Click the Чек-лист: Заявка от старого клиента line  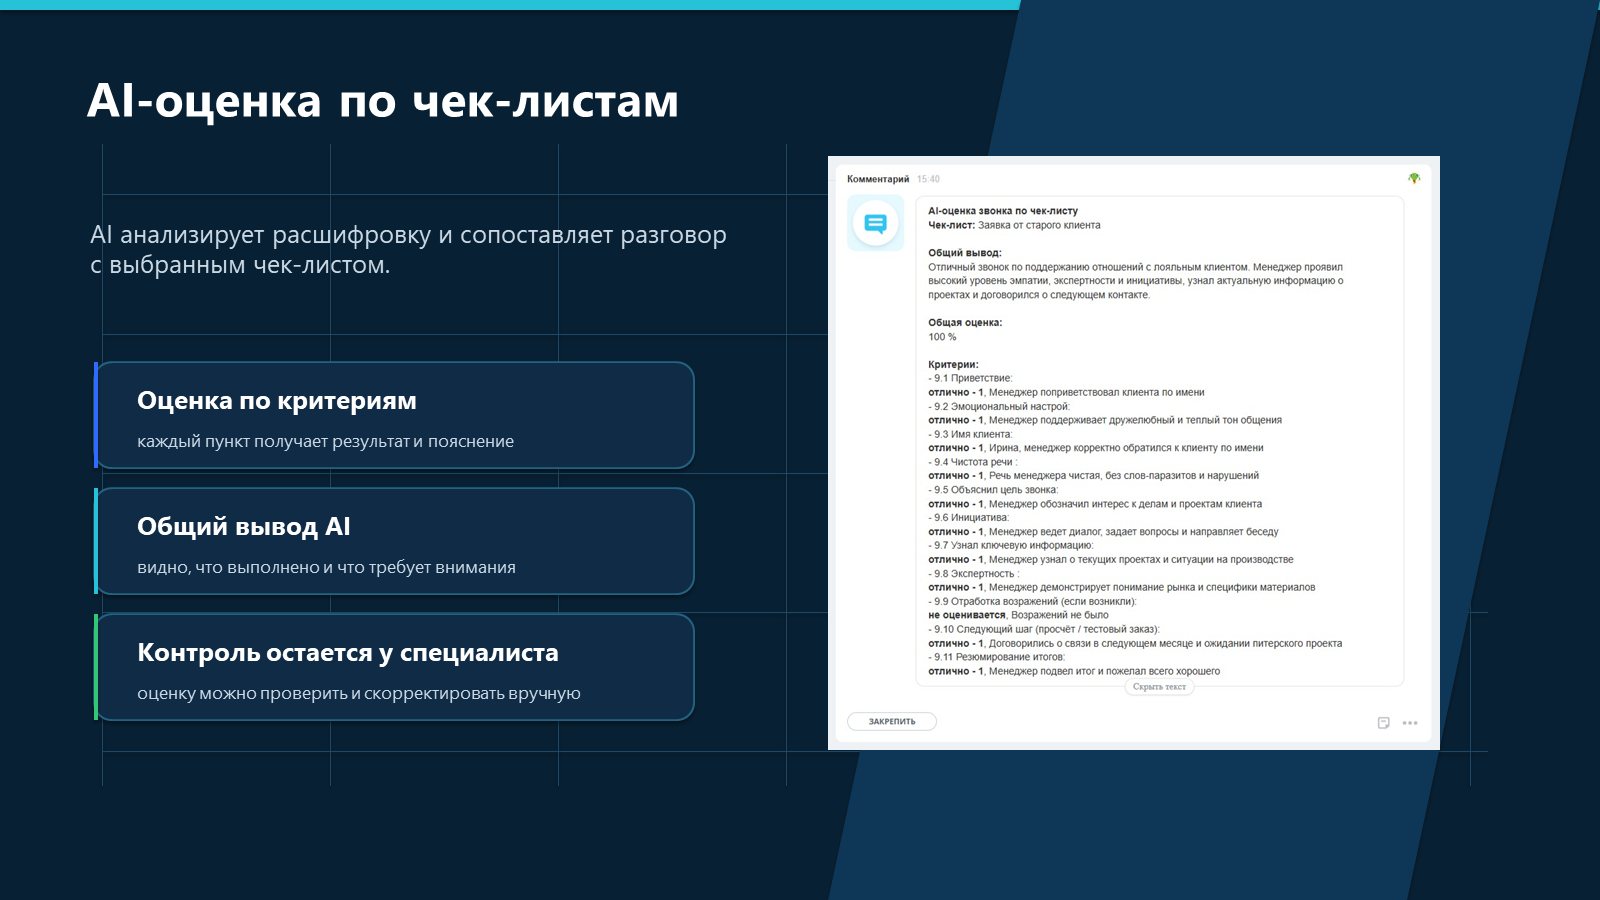coord(1014,225)
